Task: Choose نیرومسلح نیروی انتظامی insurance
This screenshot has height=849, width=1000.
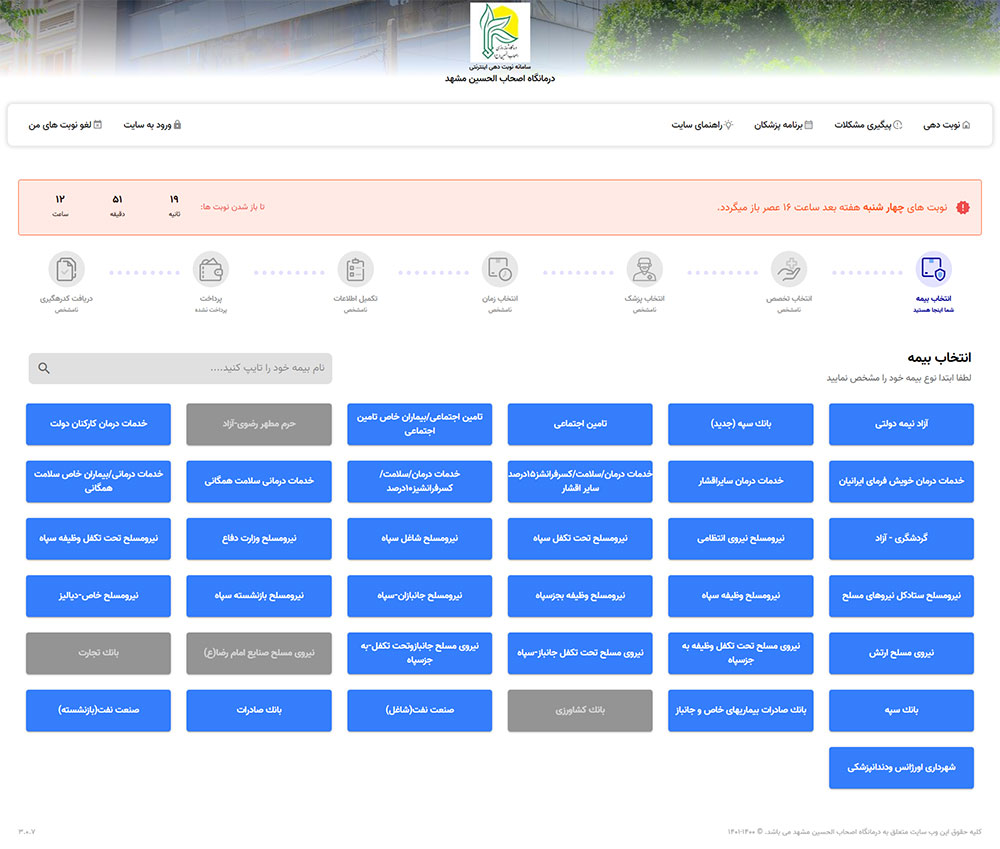Action: coord(740,539)
